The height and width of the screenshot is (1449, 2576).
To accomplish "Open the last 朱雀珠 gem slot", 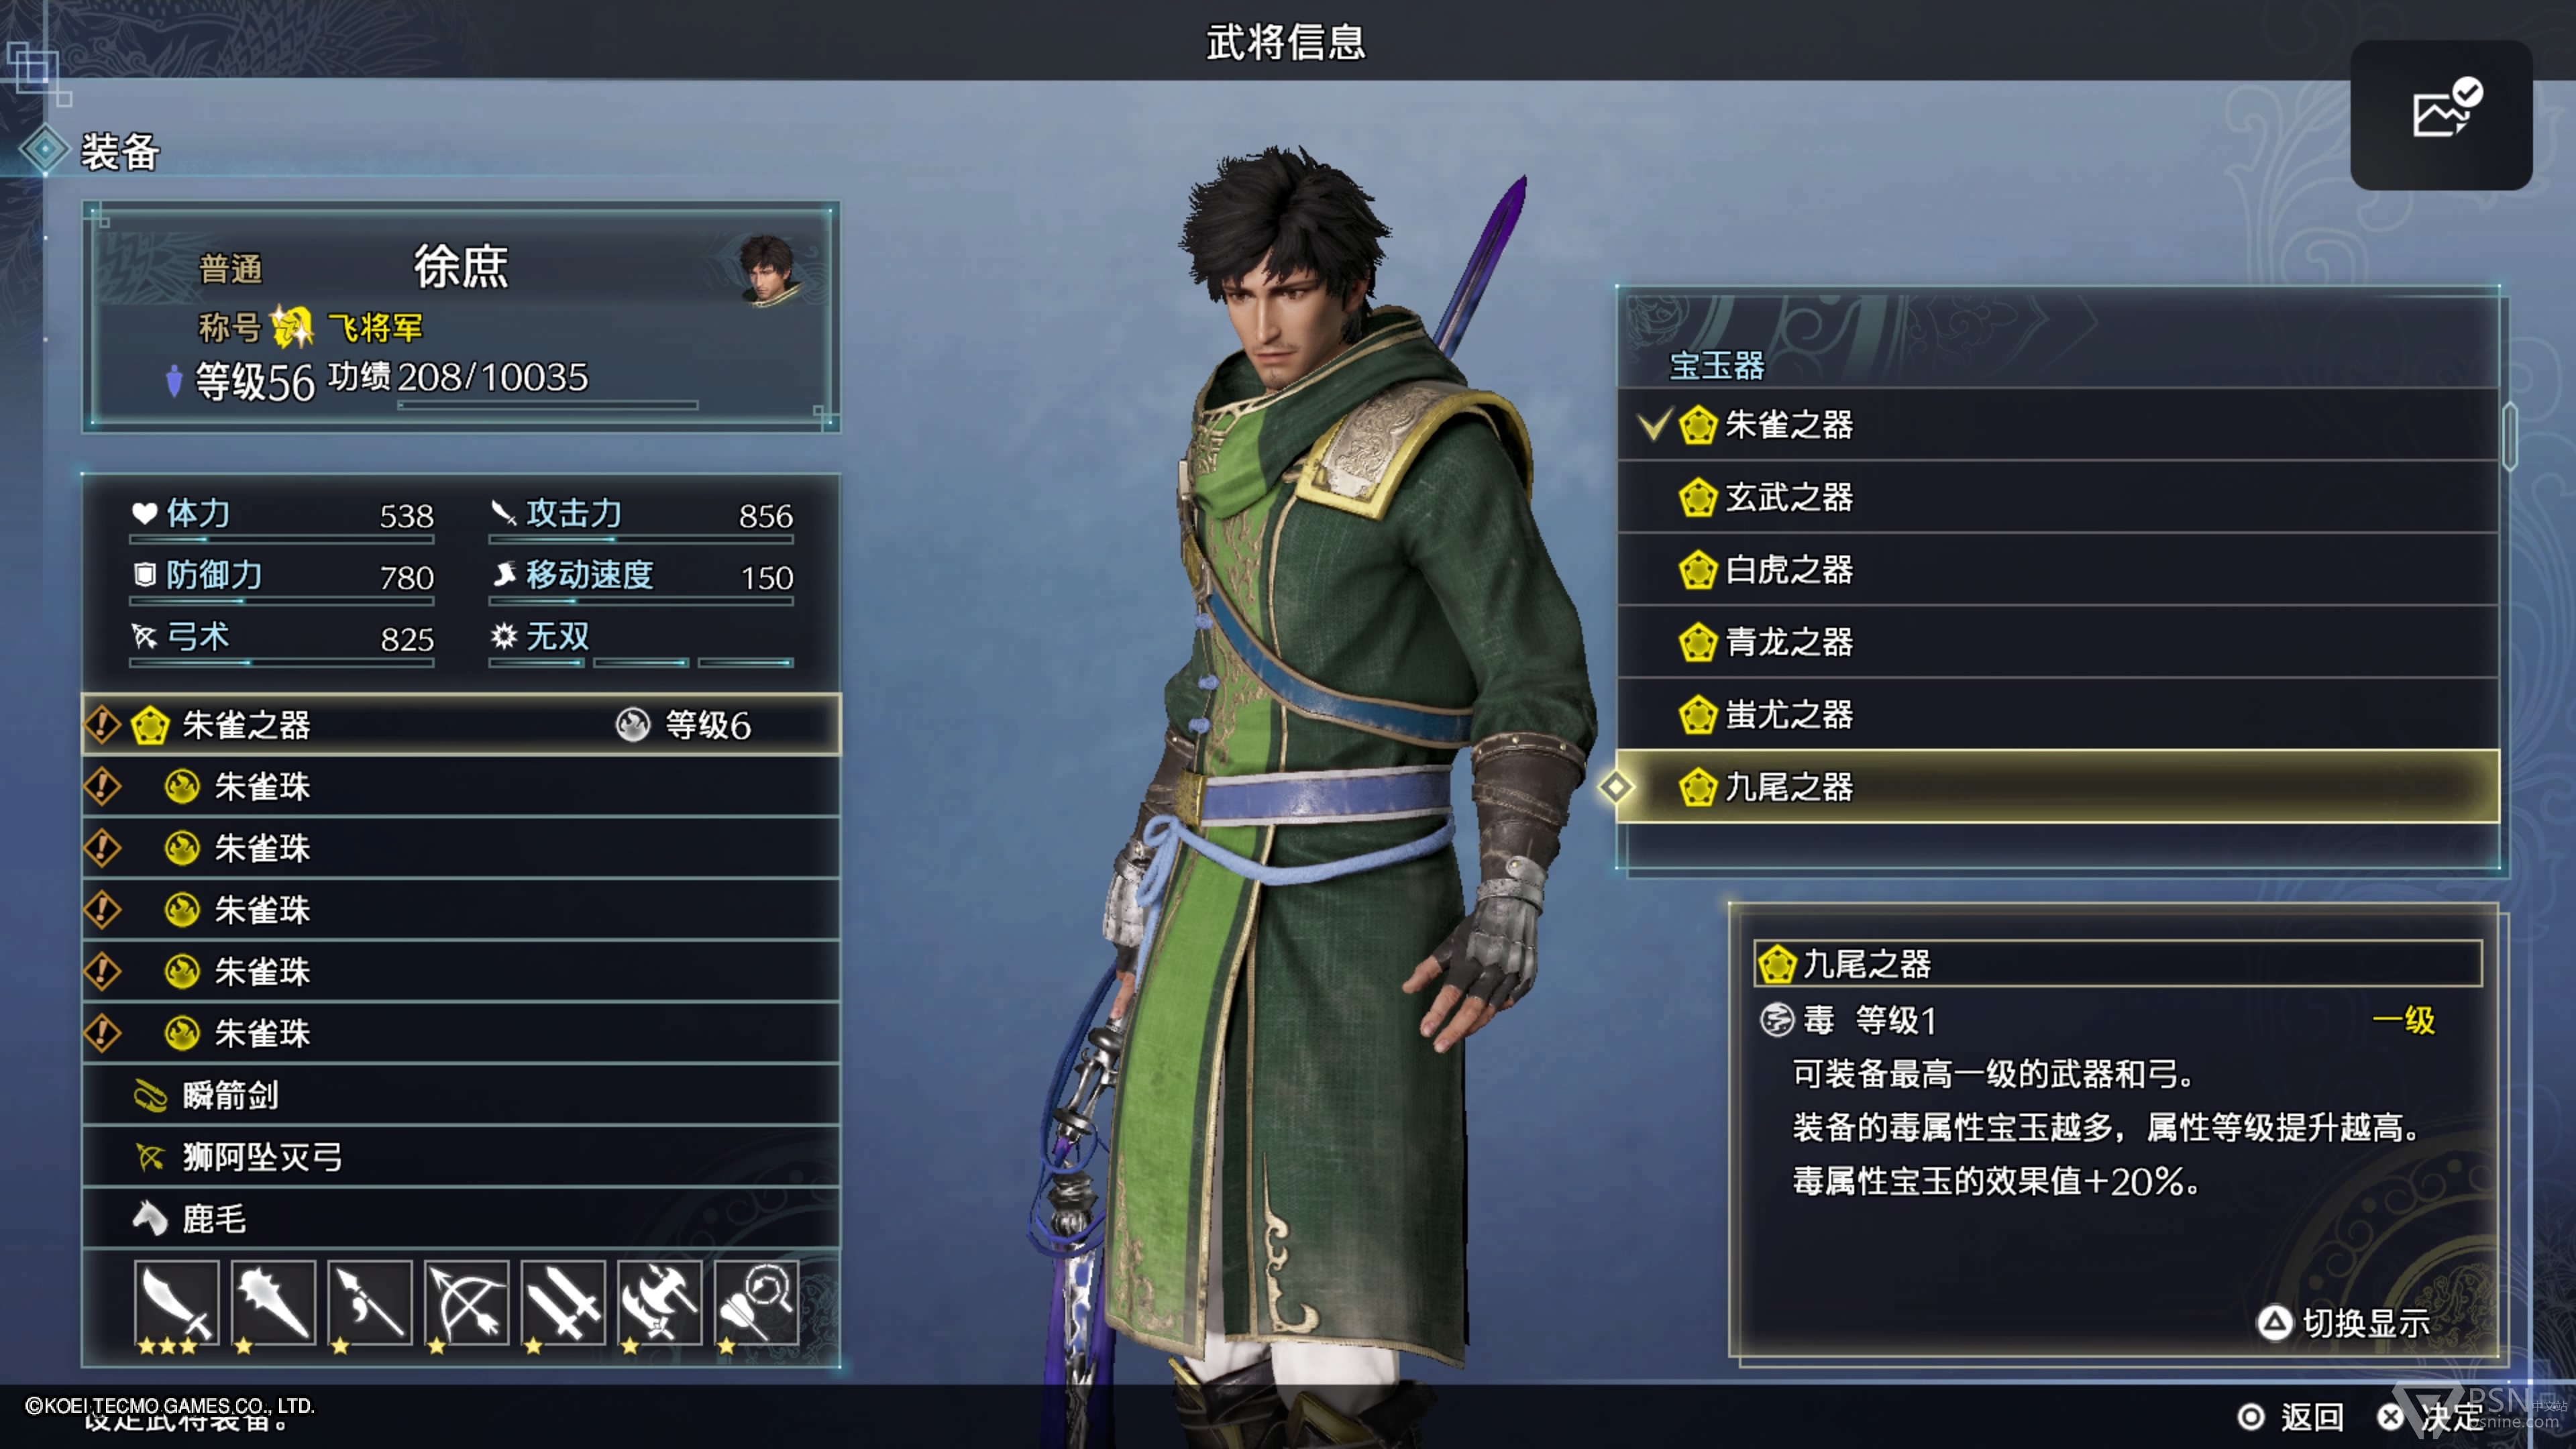I will coord(461,1033).
